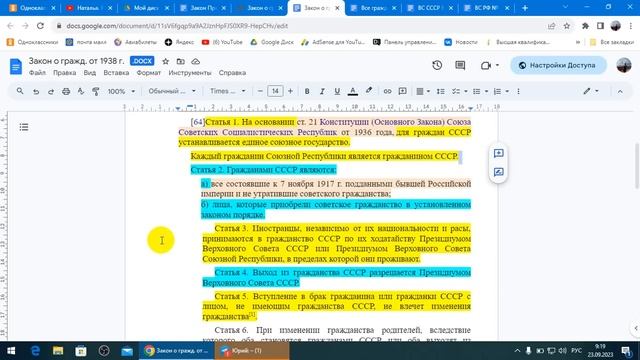The image size is (640, 360).
Task: Switch to the Мой диск tab
Action: [x=146, y=8]
